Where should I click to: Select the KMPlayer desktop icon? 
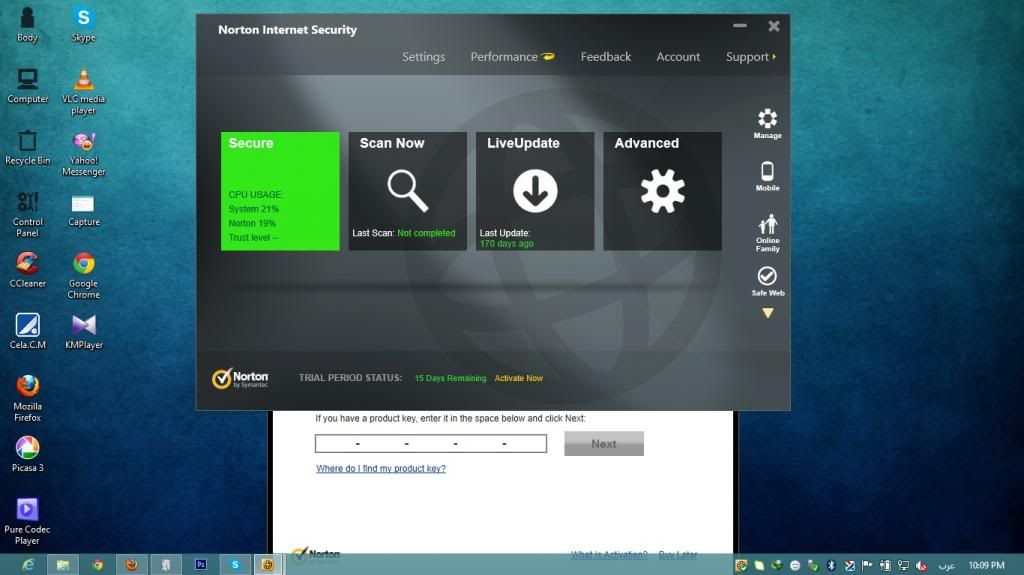click(x=84, y=331)
